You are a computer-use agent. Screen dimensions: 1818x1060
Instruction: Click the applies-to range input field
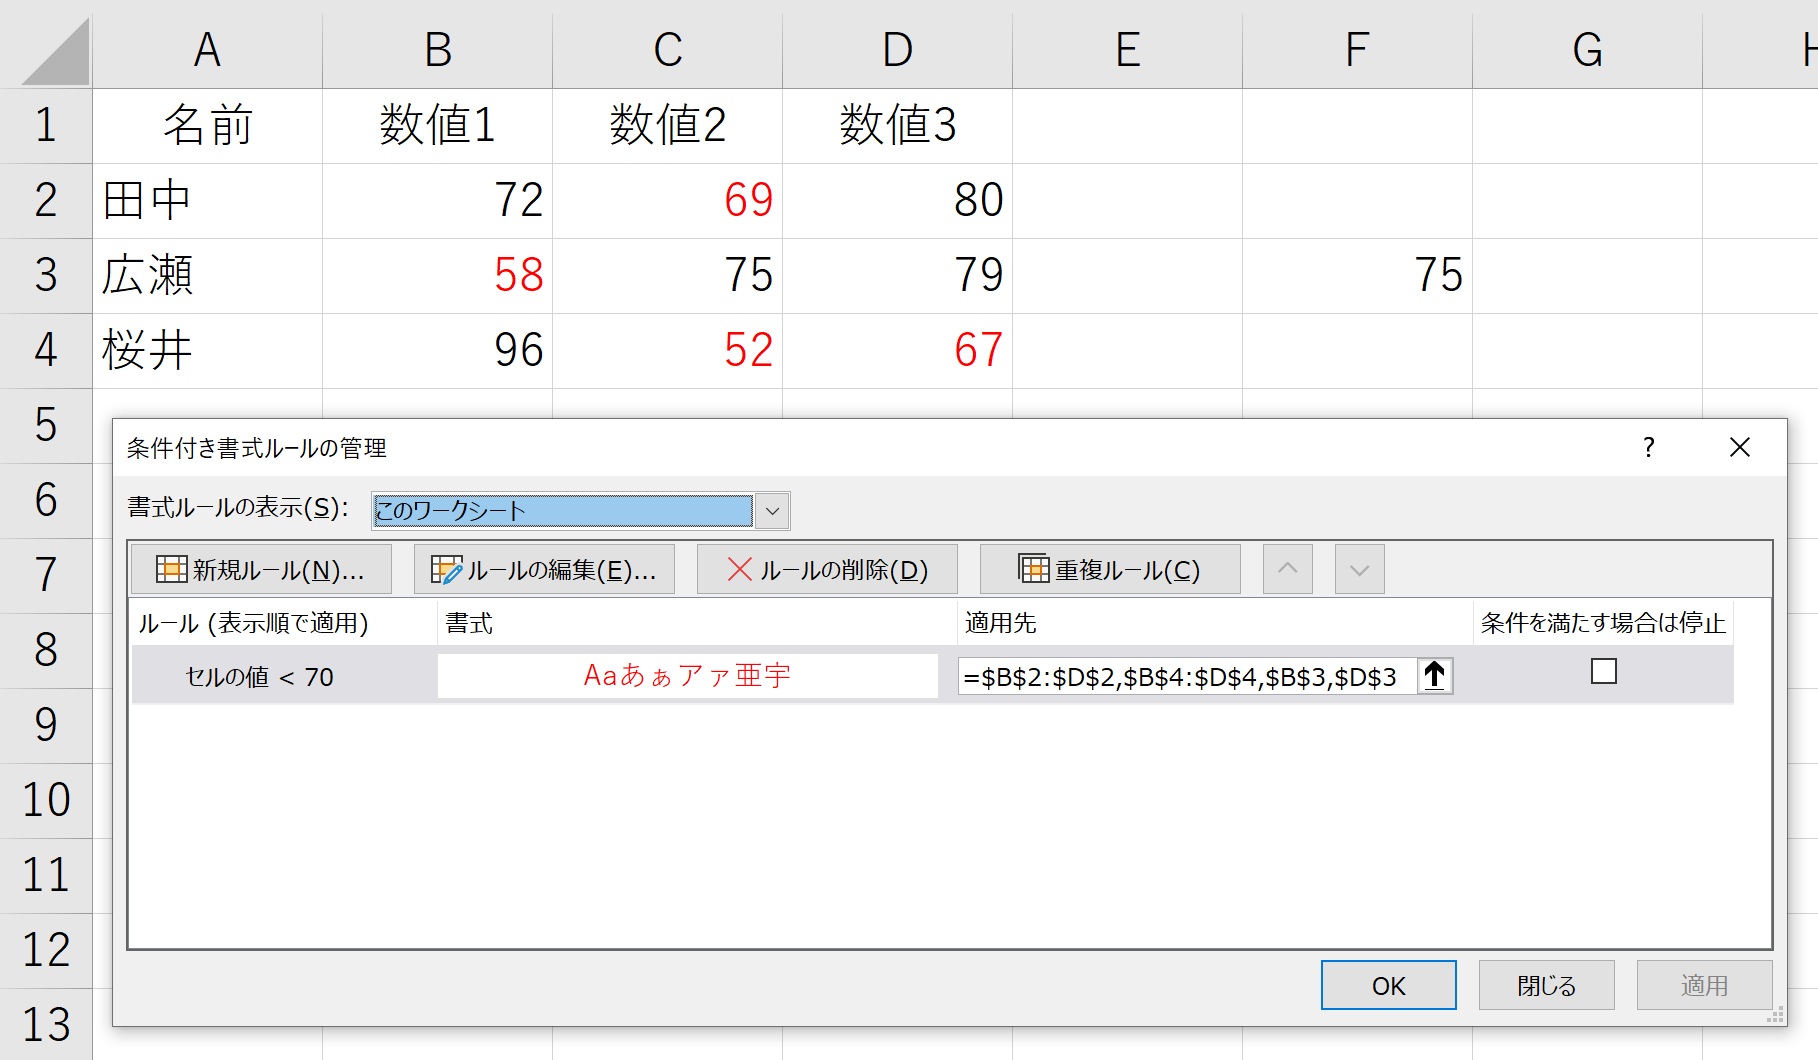click(x=1186, y=677)
